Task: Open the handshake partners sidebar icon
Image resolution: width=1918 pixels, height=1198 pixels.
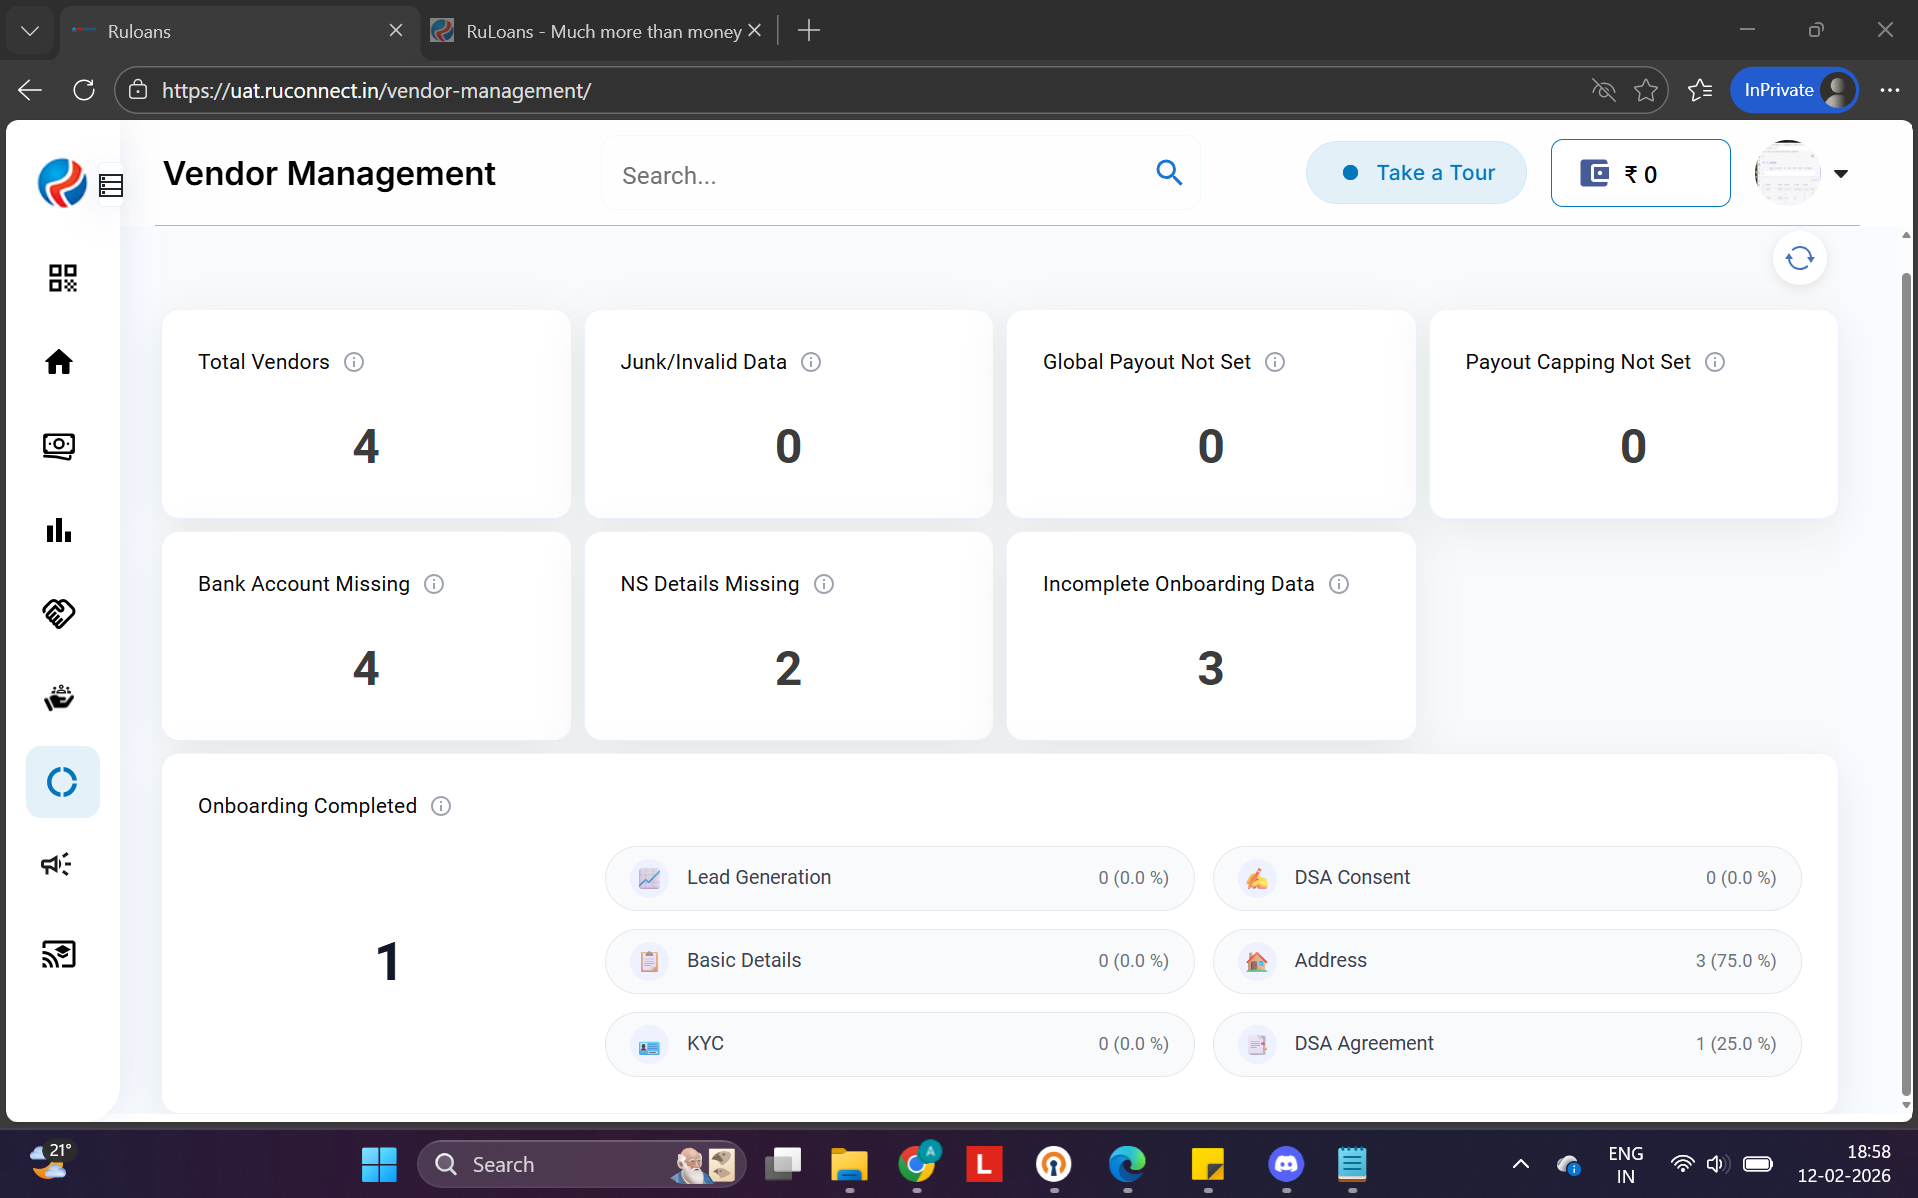Action: coord(59,613)
